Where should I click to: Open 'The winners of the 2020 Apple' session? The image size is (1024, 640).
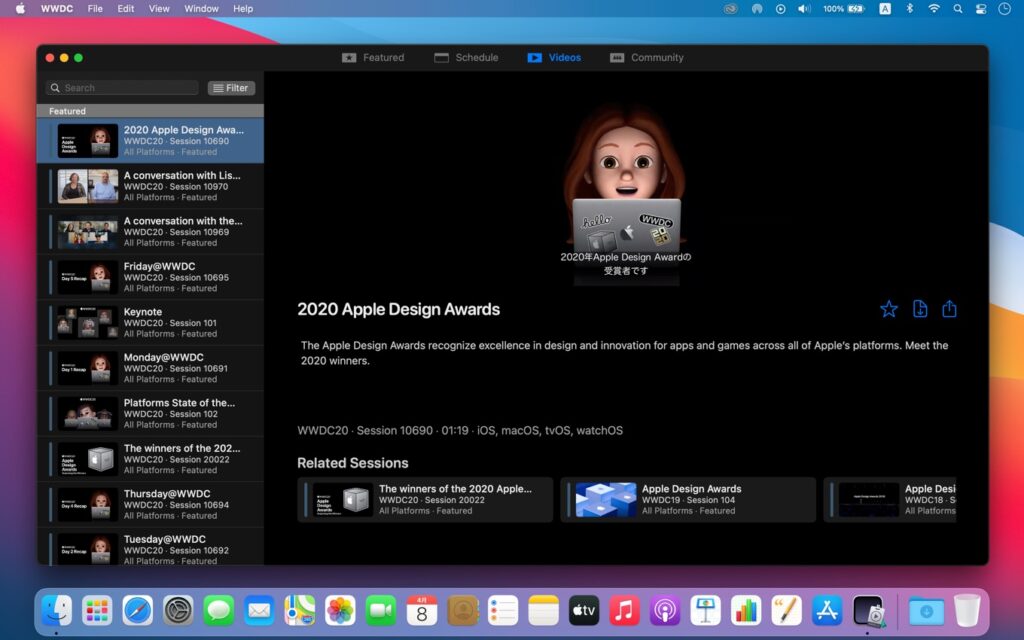coord(425,499)
